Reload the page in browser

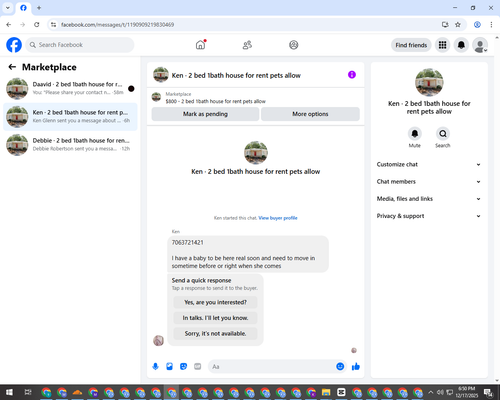37,25
